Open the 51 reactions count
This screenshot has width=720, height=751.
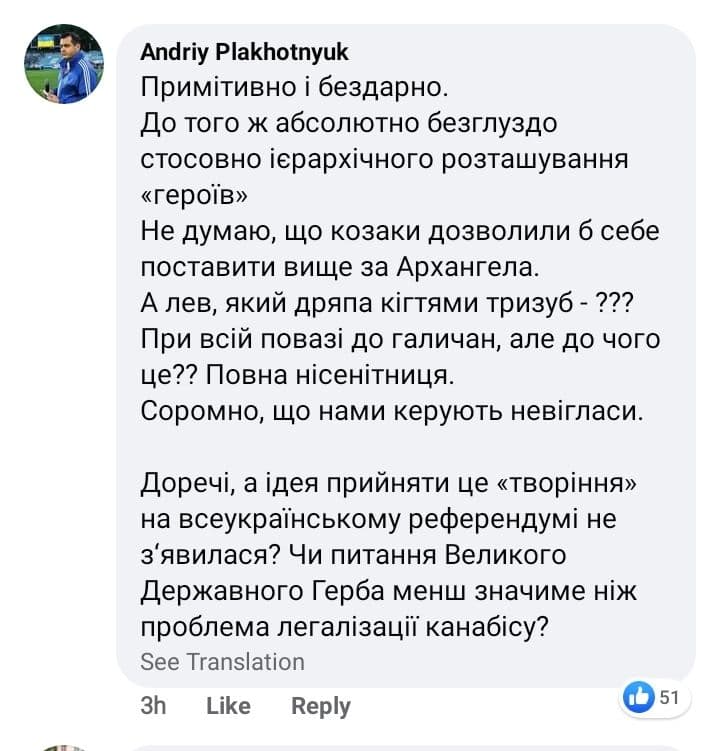point(669,697)
